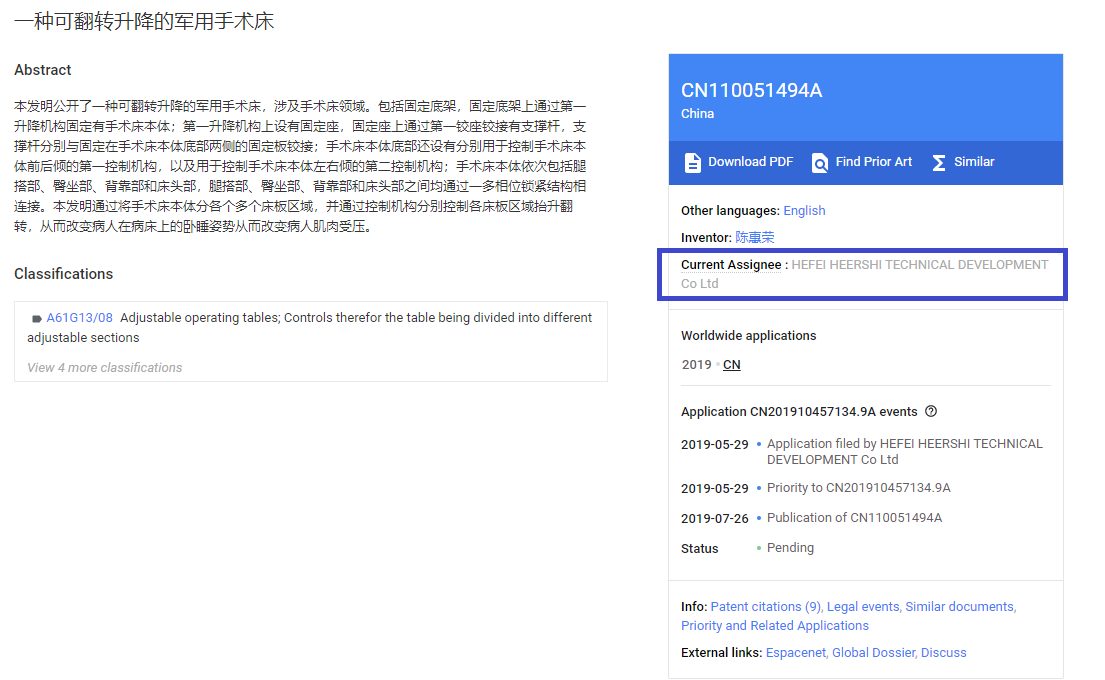Click the tag icon beside A61G13/08

pos(37,319)
